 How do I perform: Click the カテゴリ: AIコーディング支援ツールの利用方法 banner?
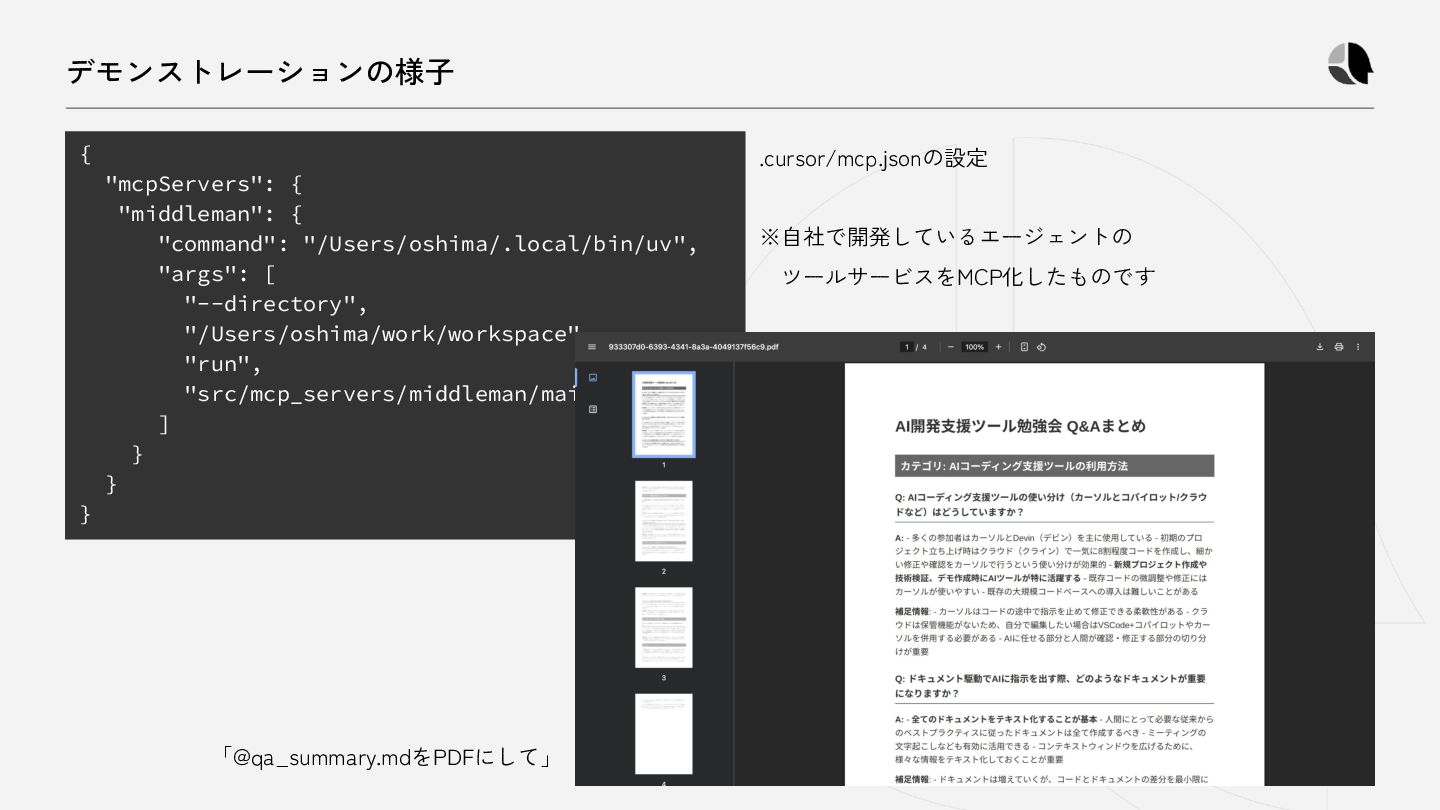pyautogui.click(x=1054, y=466)
